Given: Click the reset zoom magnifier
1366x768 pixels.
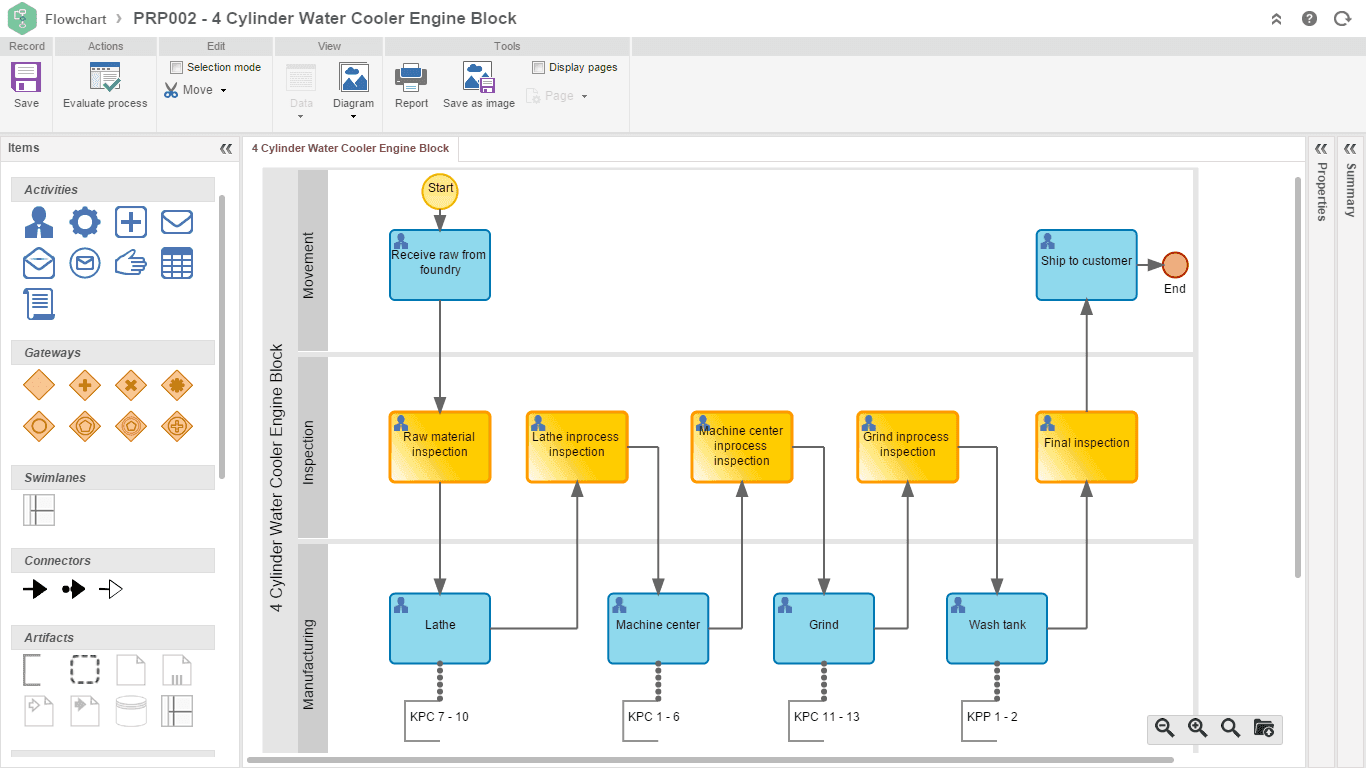Looking at the screenshot, I should [x=1230, y=728].
